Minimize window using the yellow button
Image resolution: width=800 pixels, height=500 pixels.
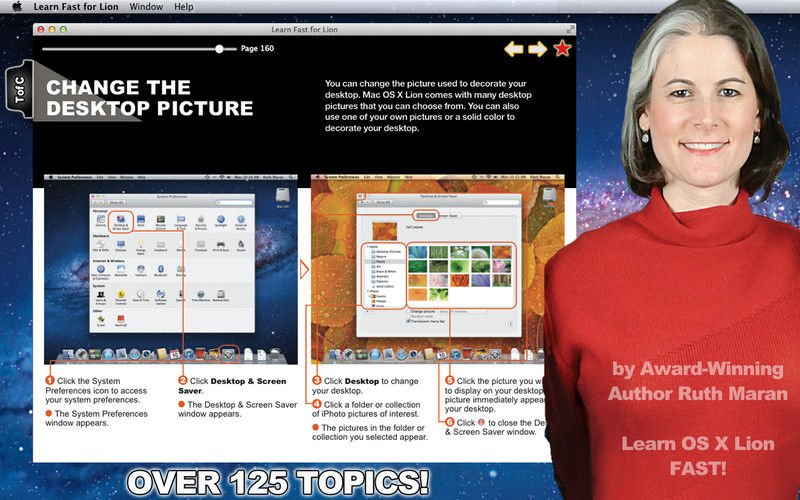tap(52, 29)
